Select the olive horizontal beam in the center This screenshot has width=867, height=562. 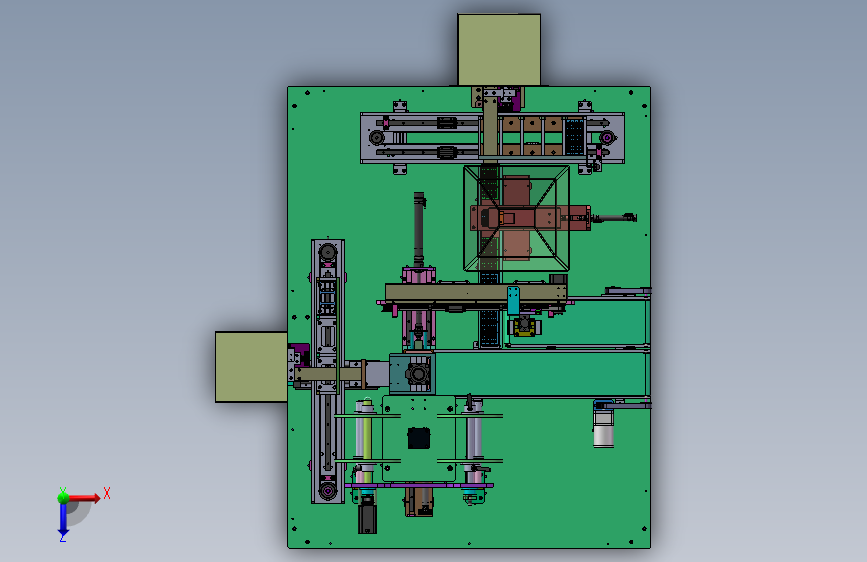pos(476,293)
